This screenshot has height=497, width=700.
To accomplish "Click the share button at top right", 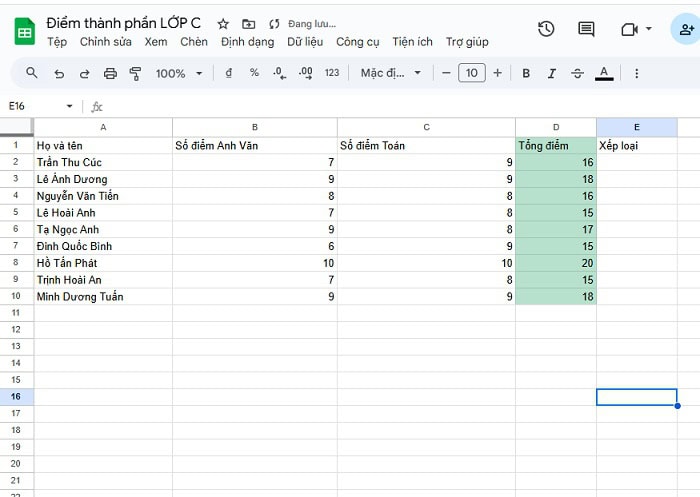I will tap(685, 29).
